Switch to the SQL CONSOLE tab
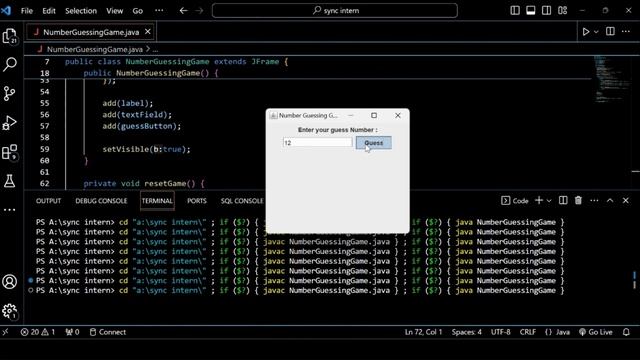 (242, 201)
